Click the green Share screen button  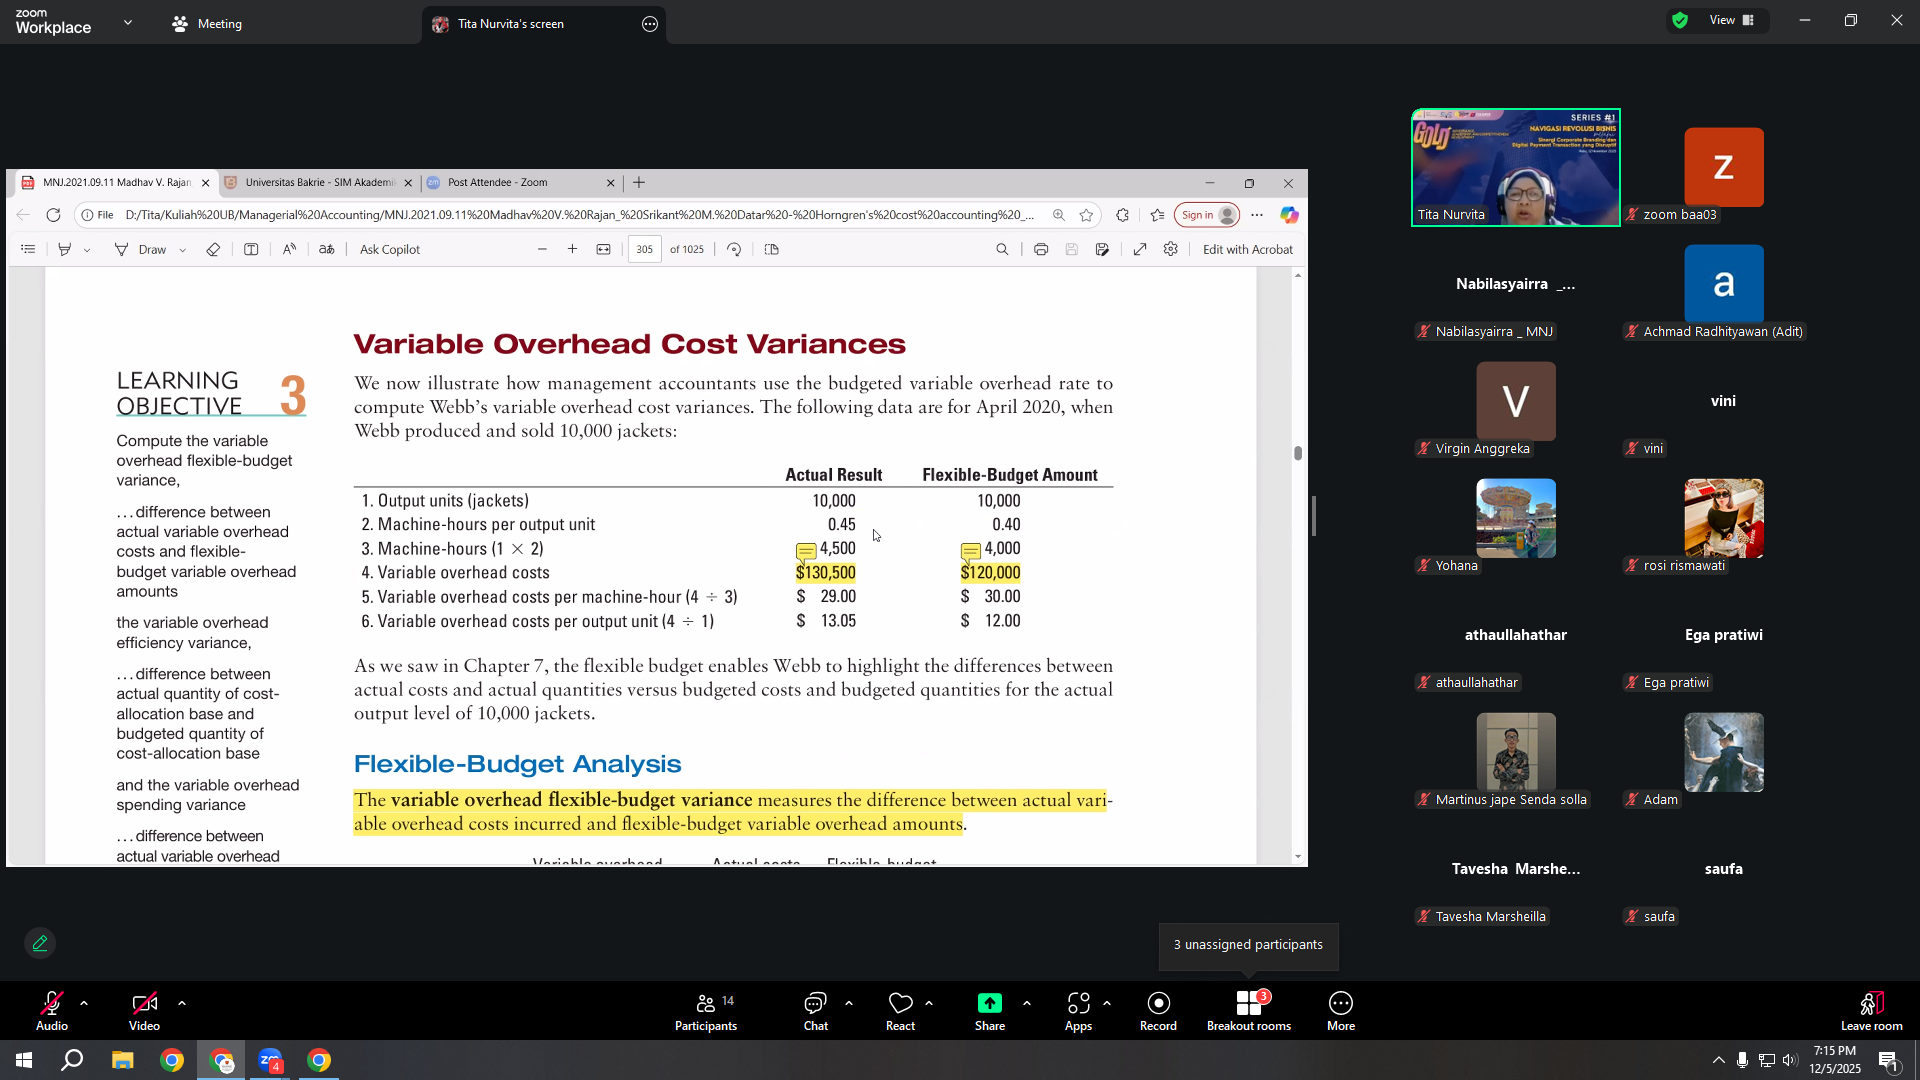(x=990, y=1010)
